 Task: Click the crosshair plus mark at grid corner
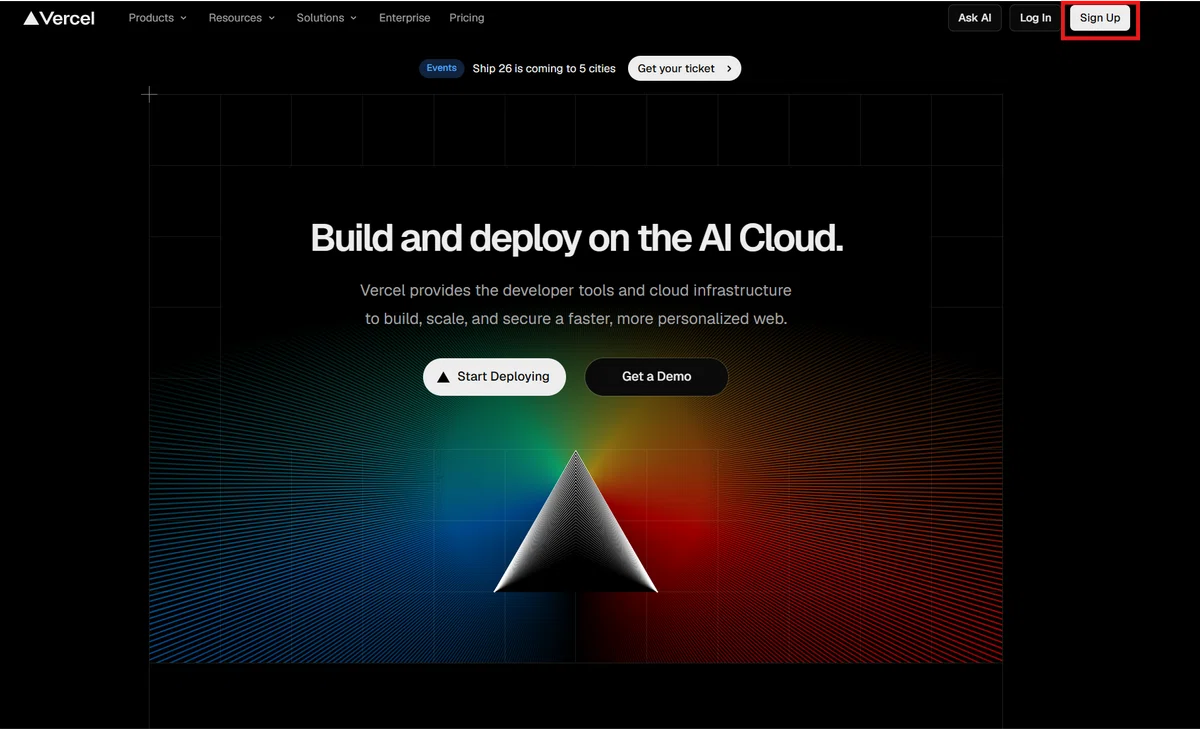pyautogui.click(x=149, y=94)
